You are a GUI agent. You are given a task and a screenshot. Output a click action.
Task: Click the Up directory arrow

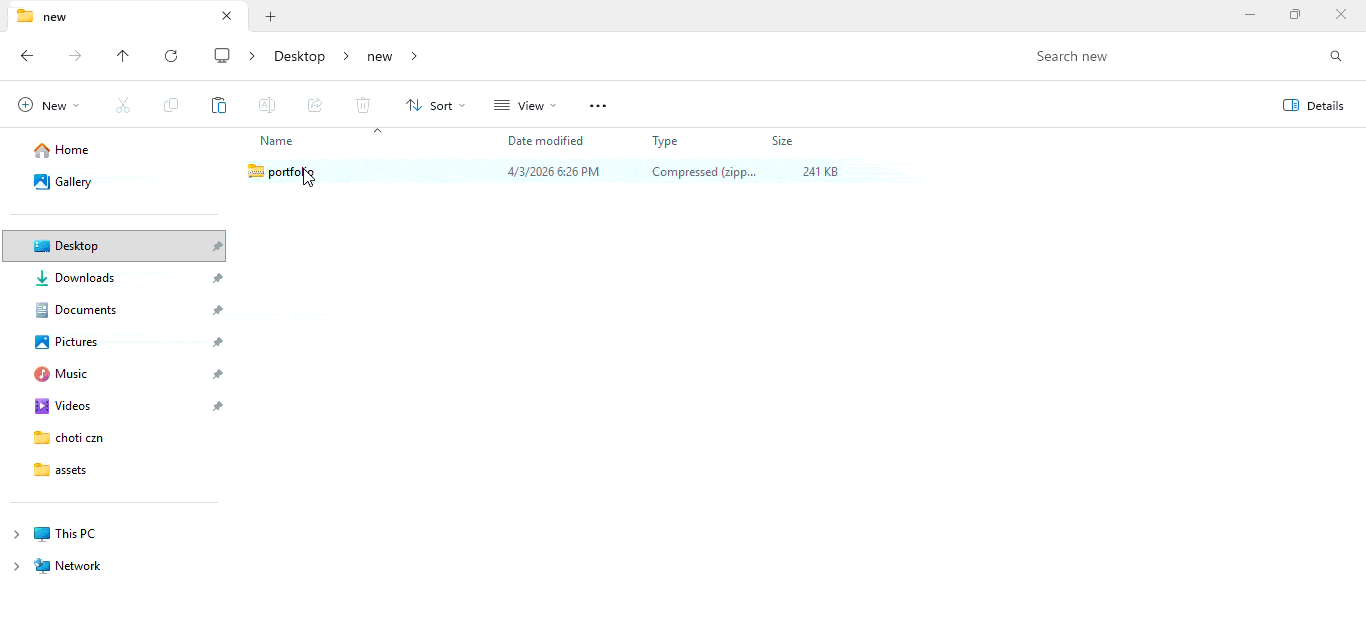coord(123,56)
